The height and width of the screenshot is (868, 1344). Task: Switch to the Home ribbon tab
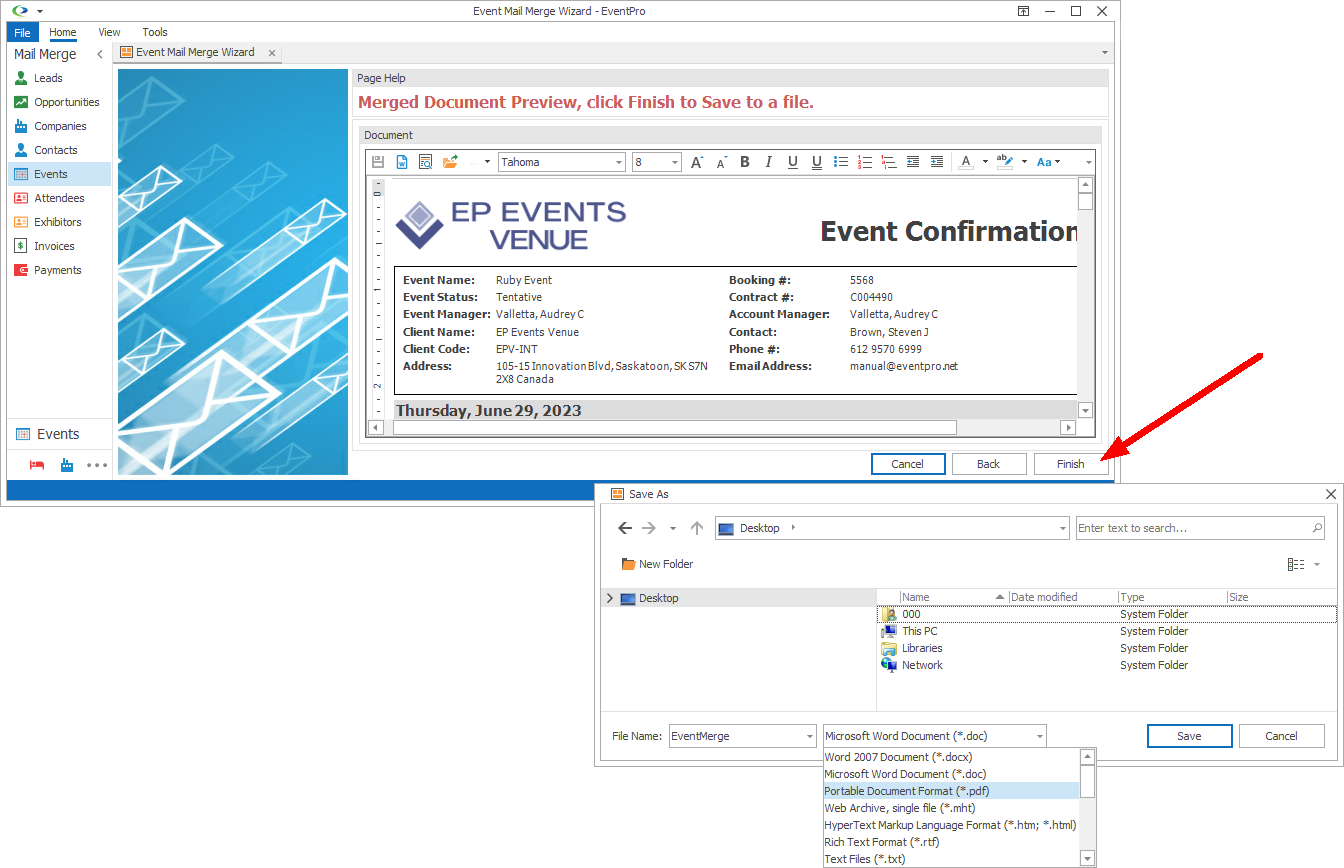click(63, 32)
